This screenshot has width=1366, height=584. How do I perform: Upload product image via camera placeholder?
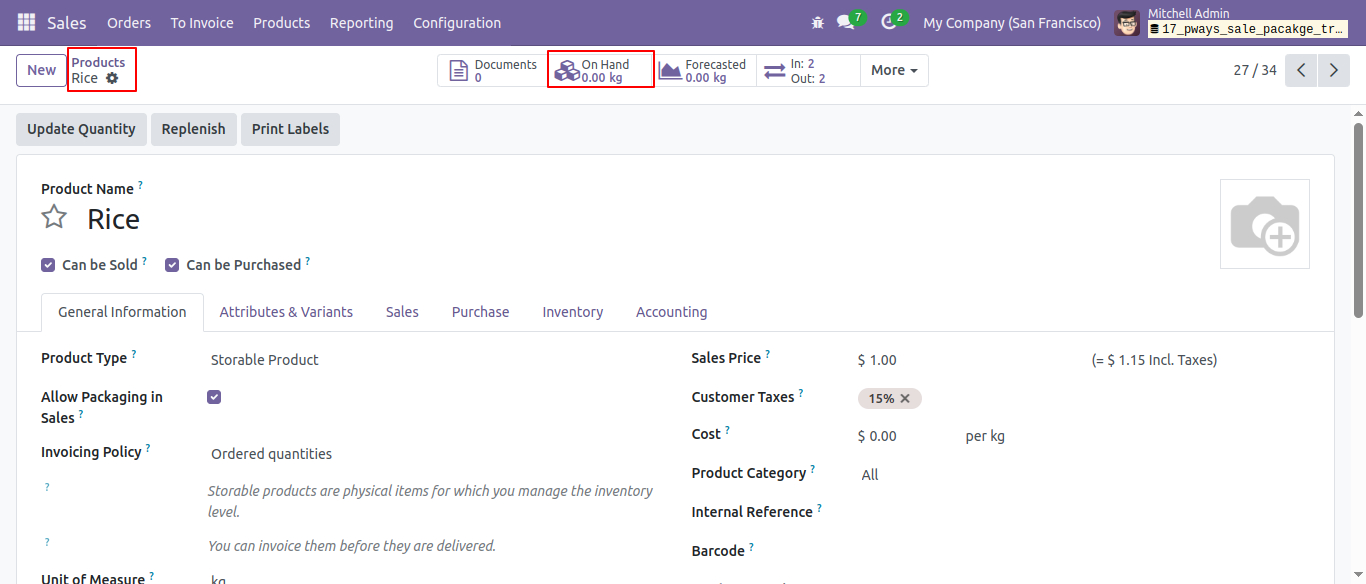[1264, 224]
